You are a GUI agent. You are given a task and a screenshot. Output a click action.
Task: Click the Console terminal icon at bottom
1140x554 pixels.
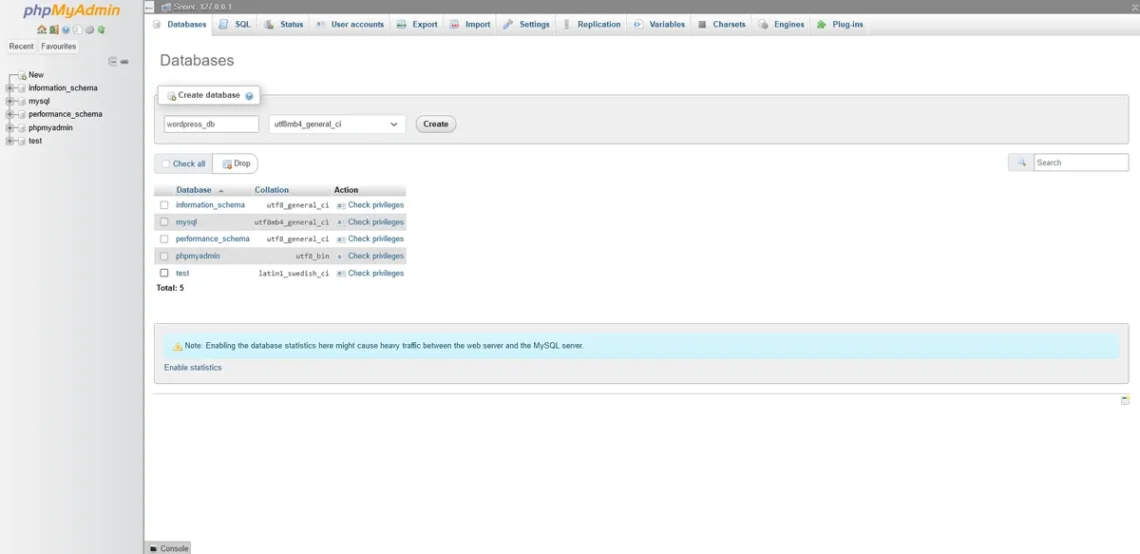pos(153,549)
